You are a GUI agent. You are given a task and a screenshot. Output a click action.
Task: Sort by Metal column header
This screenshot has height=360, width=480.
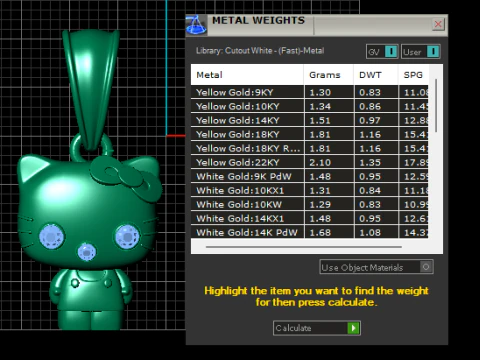pyautogui.click(x=247, y=75)
